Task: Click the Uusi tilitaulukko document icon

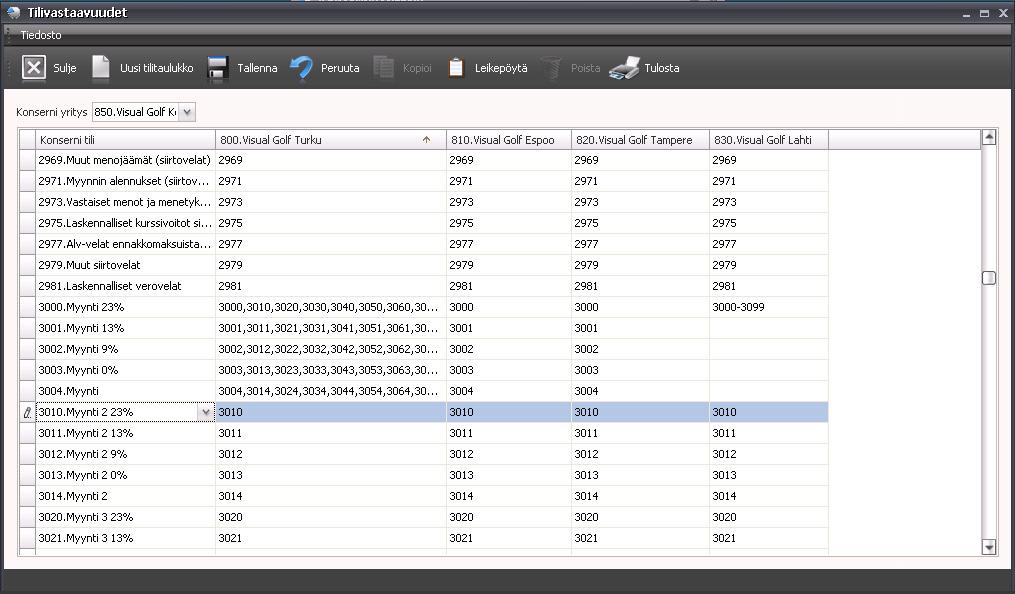Action: (x=101, y=67)
